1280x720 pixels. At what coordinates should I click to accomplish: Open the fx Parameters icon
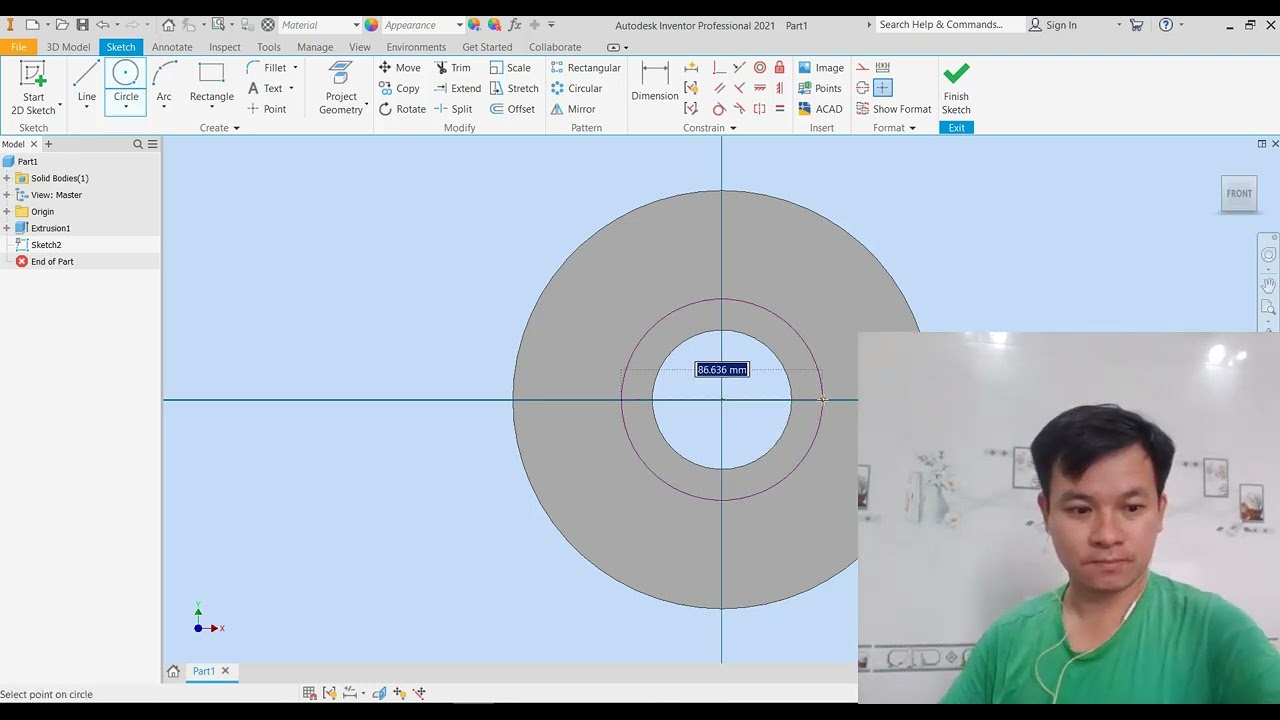514,25
